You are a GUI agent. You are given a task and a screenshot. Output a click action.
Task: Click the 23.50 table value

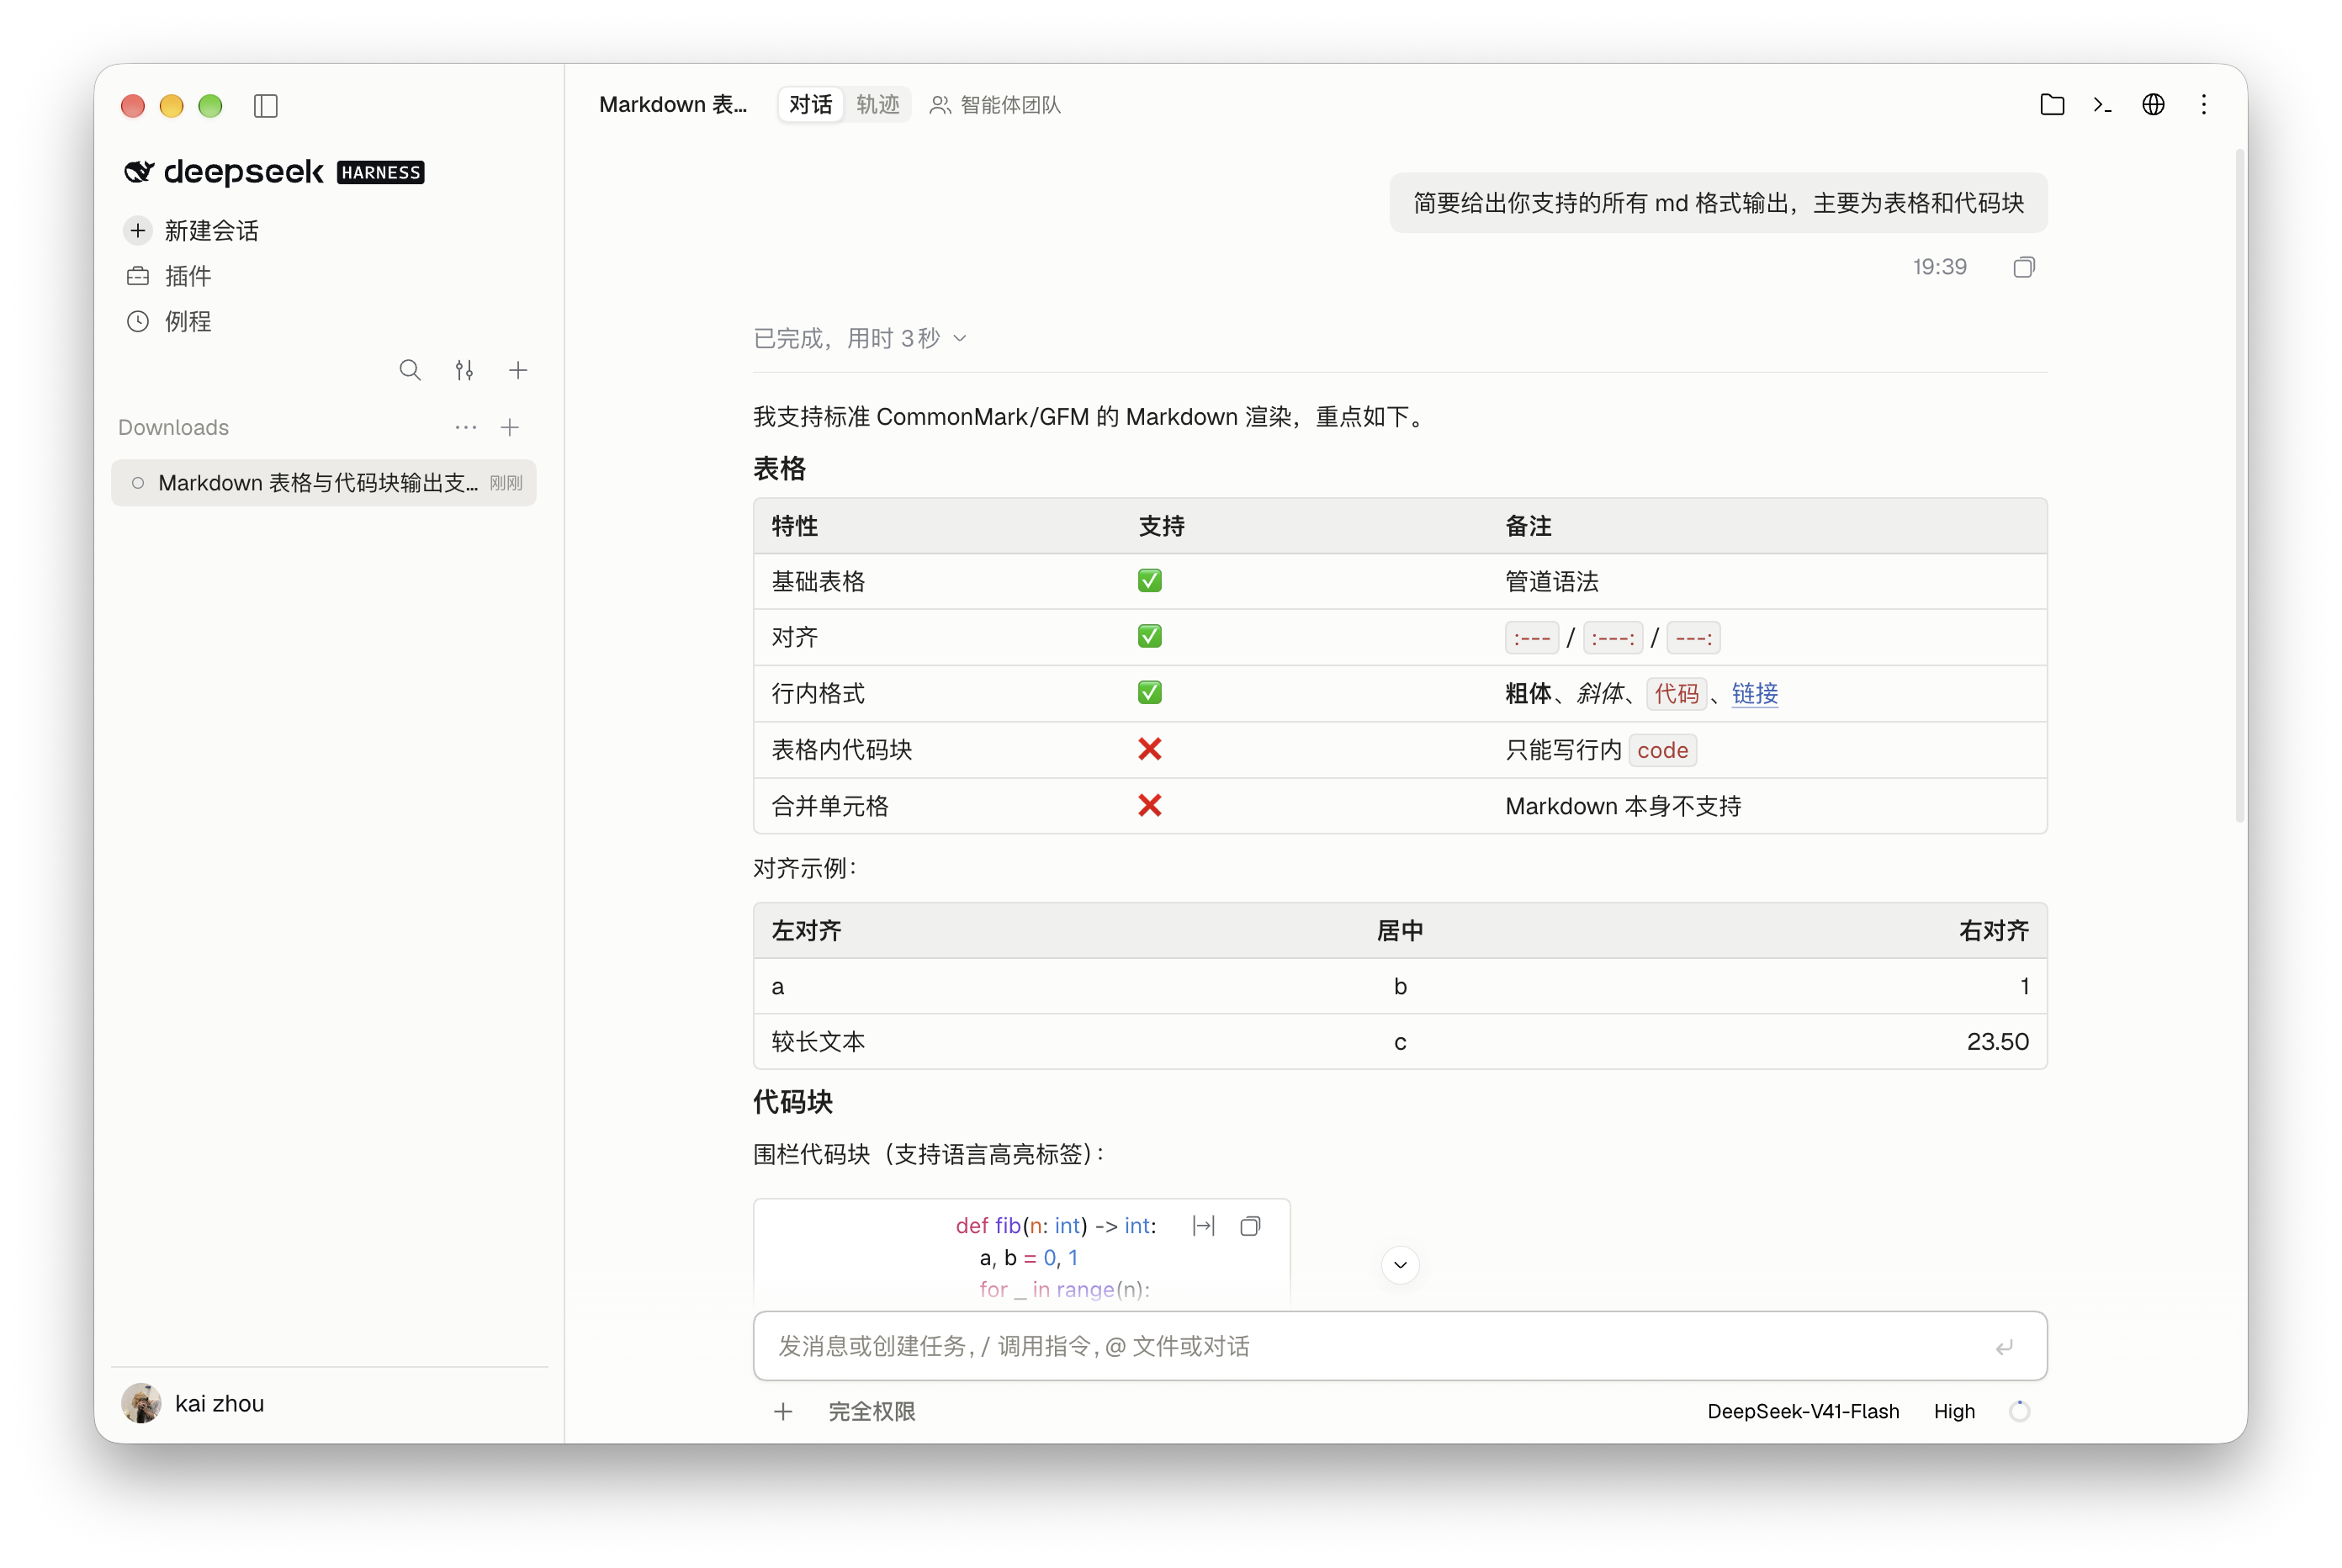[x=1997, y=1041]
